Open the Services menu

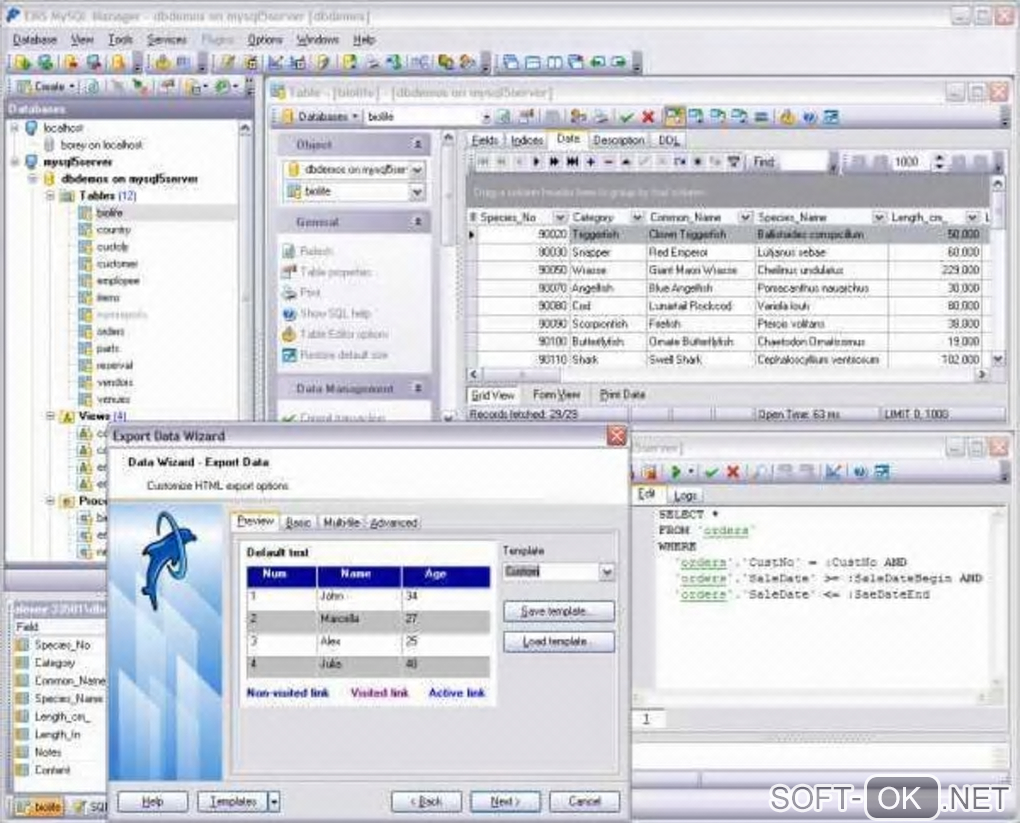(167, 40)
